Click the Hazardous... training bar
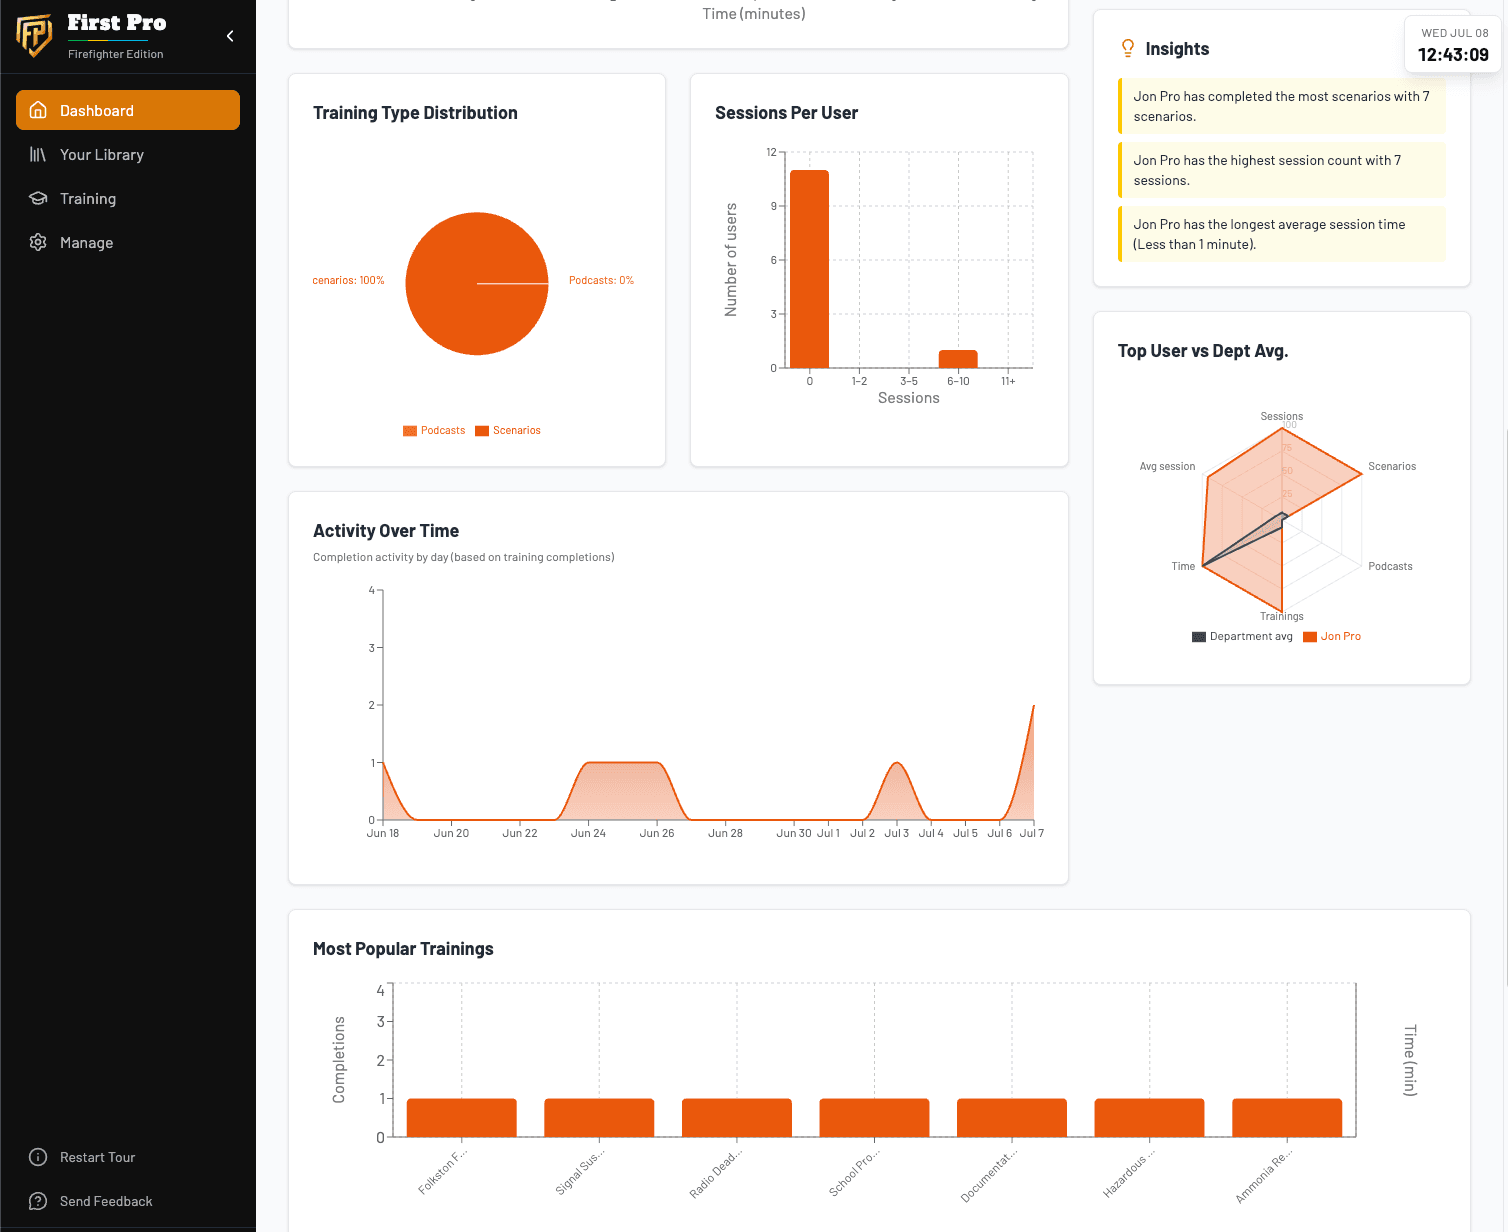 coord(1150,1118)
